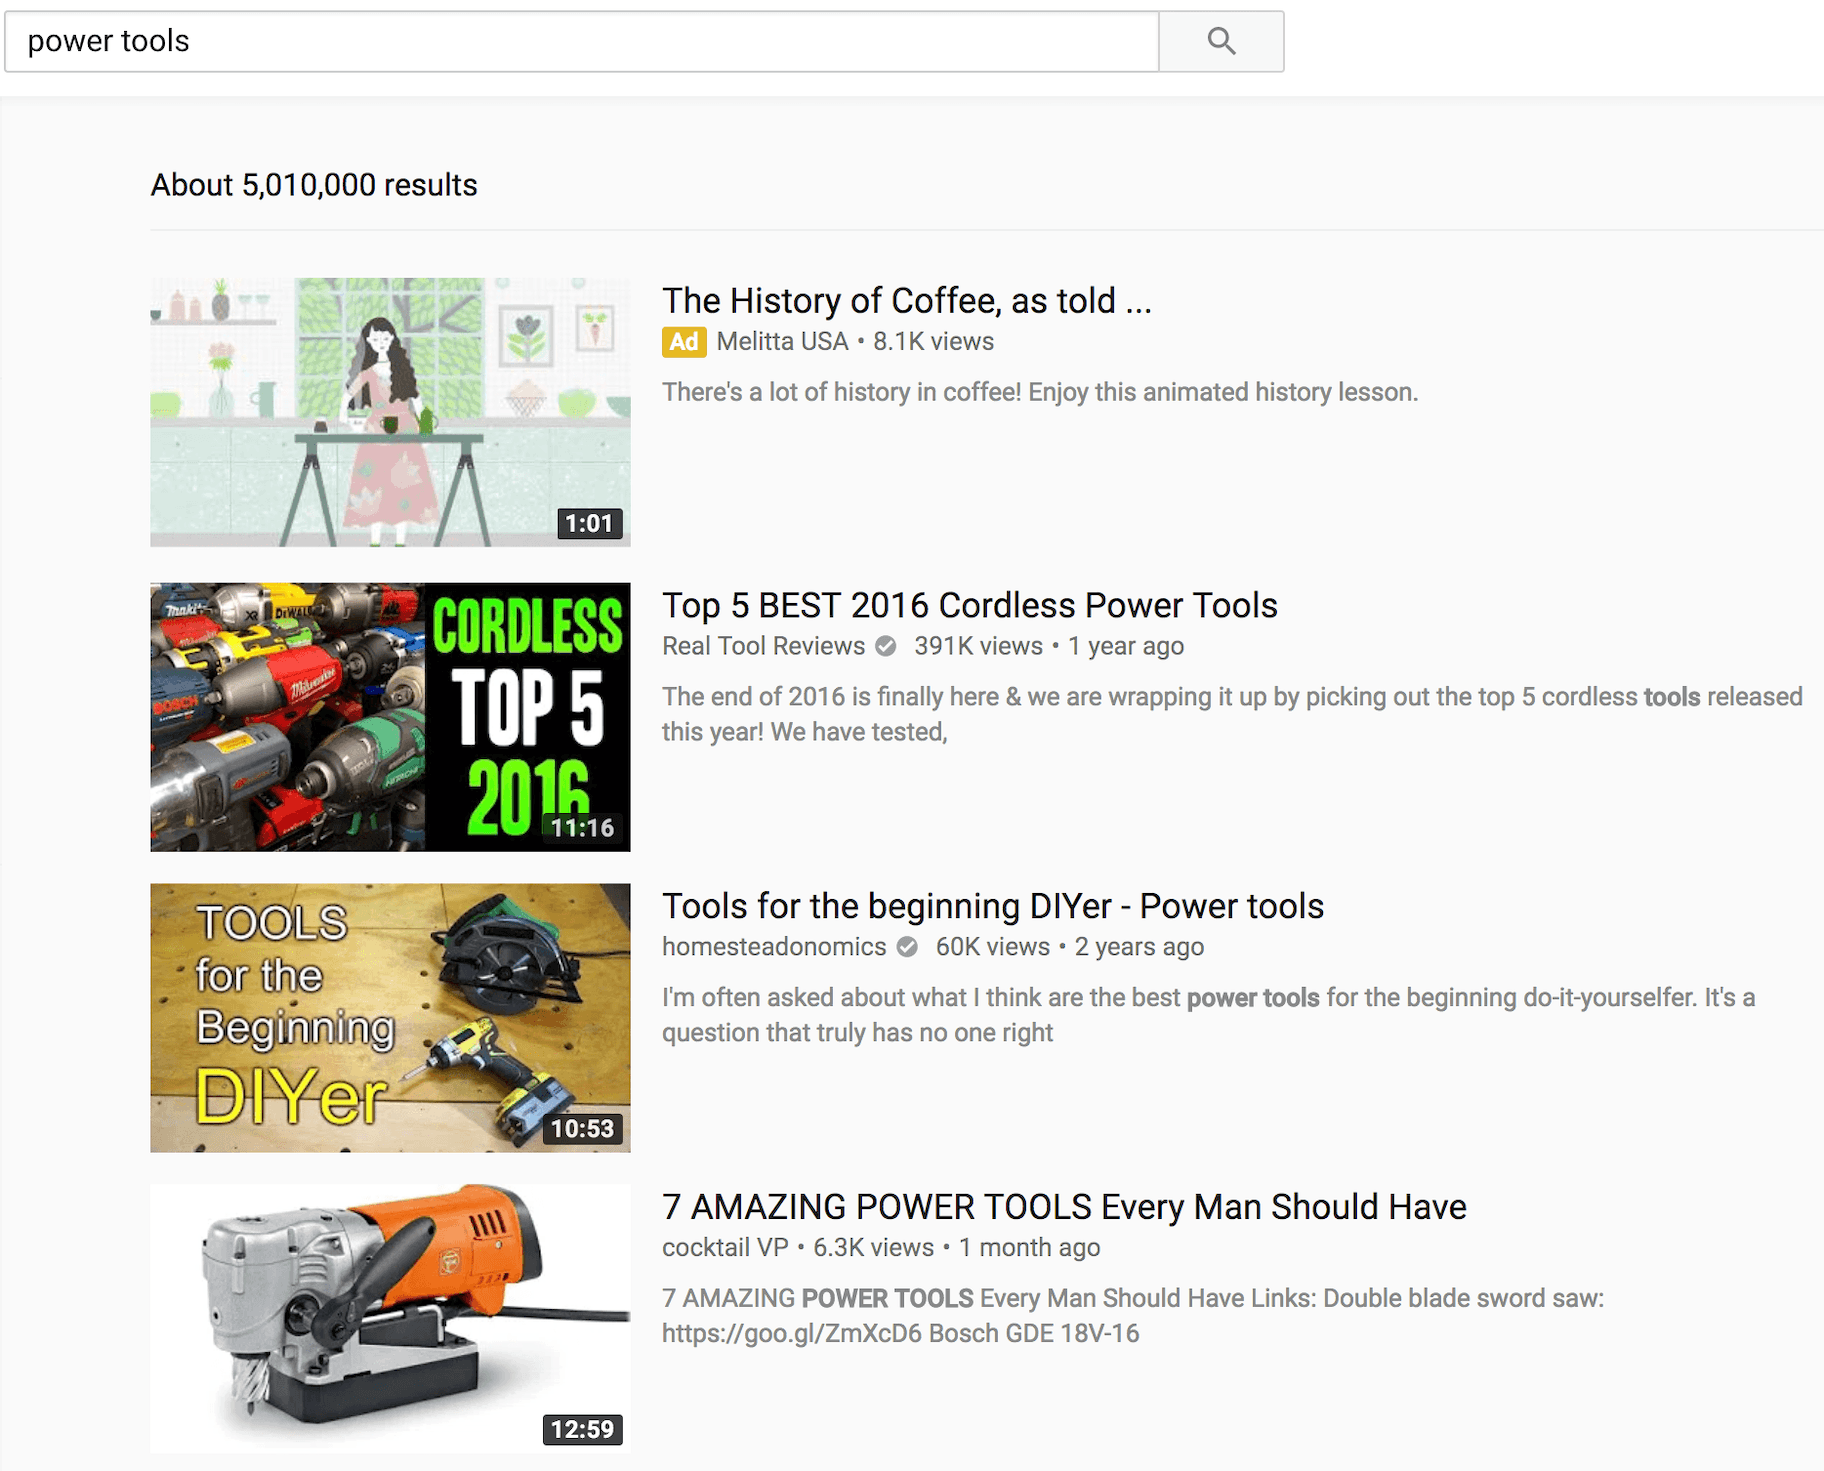Click the power tools search input field

point(580,41)
